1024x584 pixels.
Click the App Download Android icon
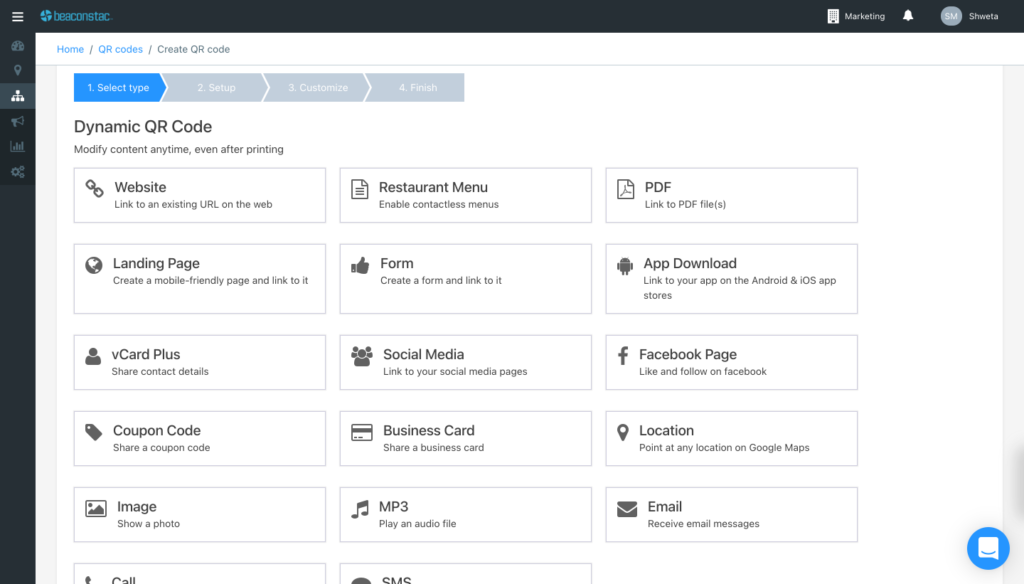[625, 266]
